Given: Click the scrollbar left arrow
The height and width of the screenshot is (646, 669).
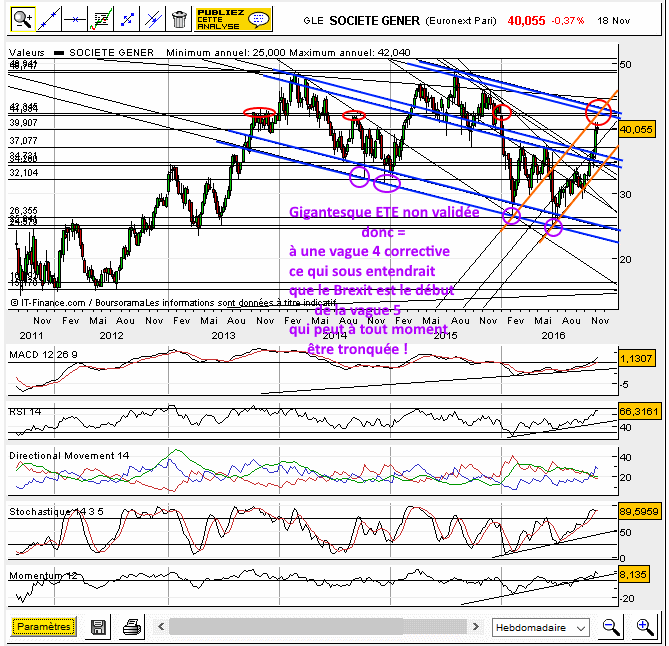Looking at the screenshot, I should 161,626.
